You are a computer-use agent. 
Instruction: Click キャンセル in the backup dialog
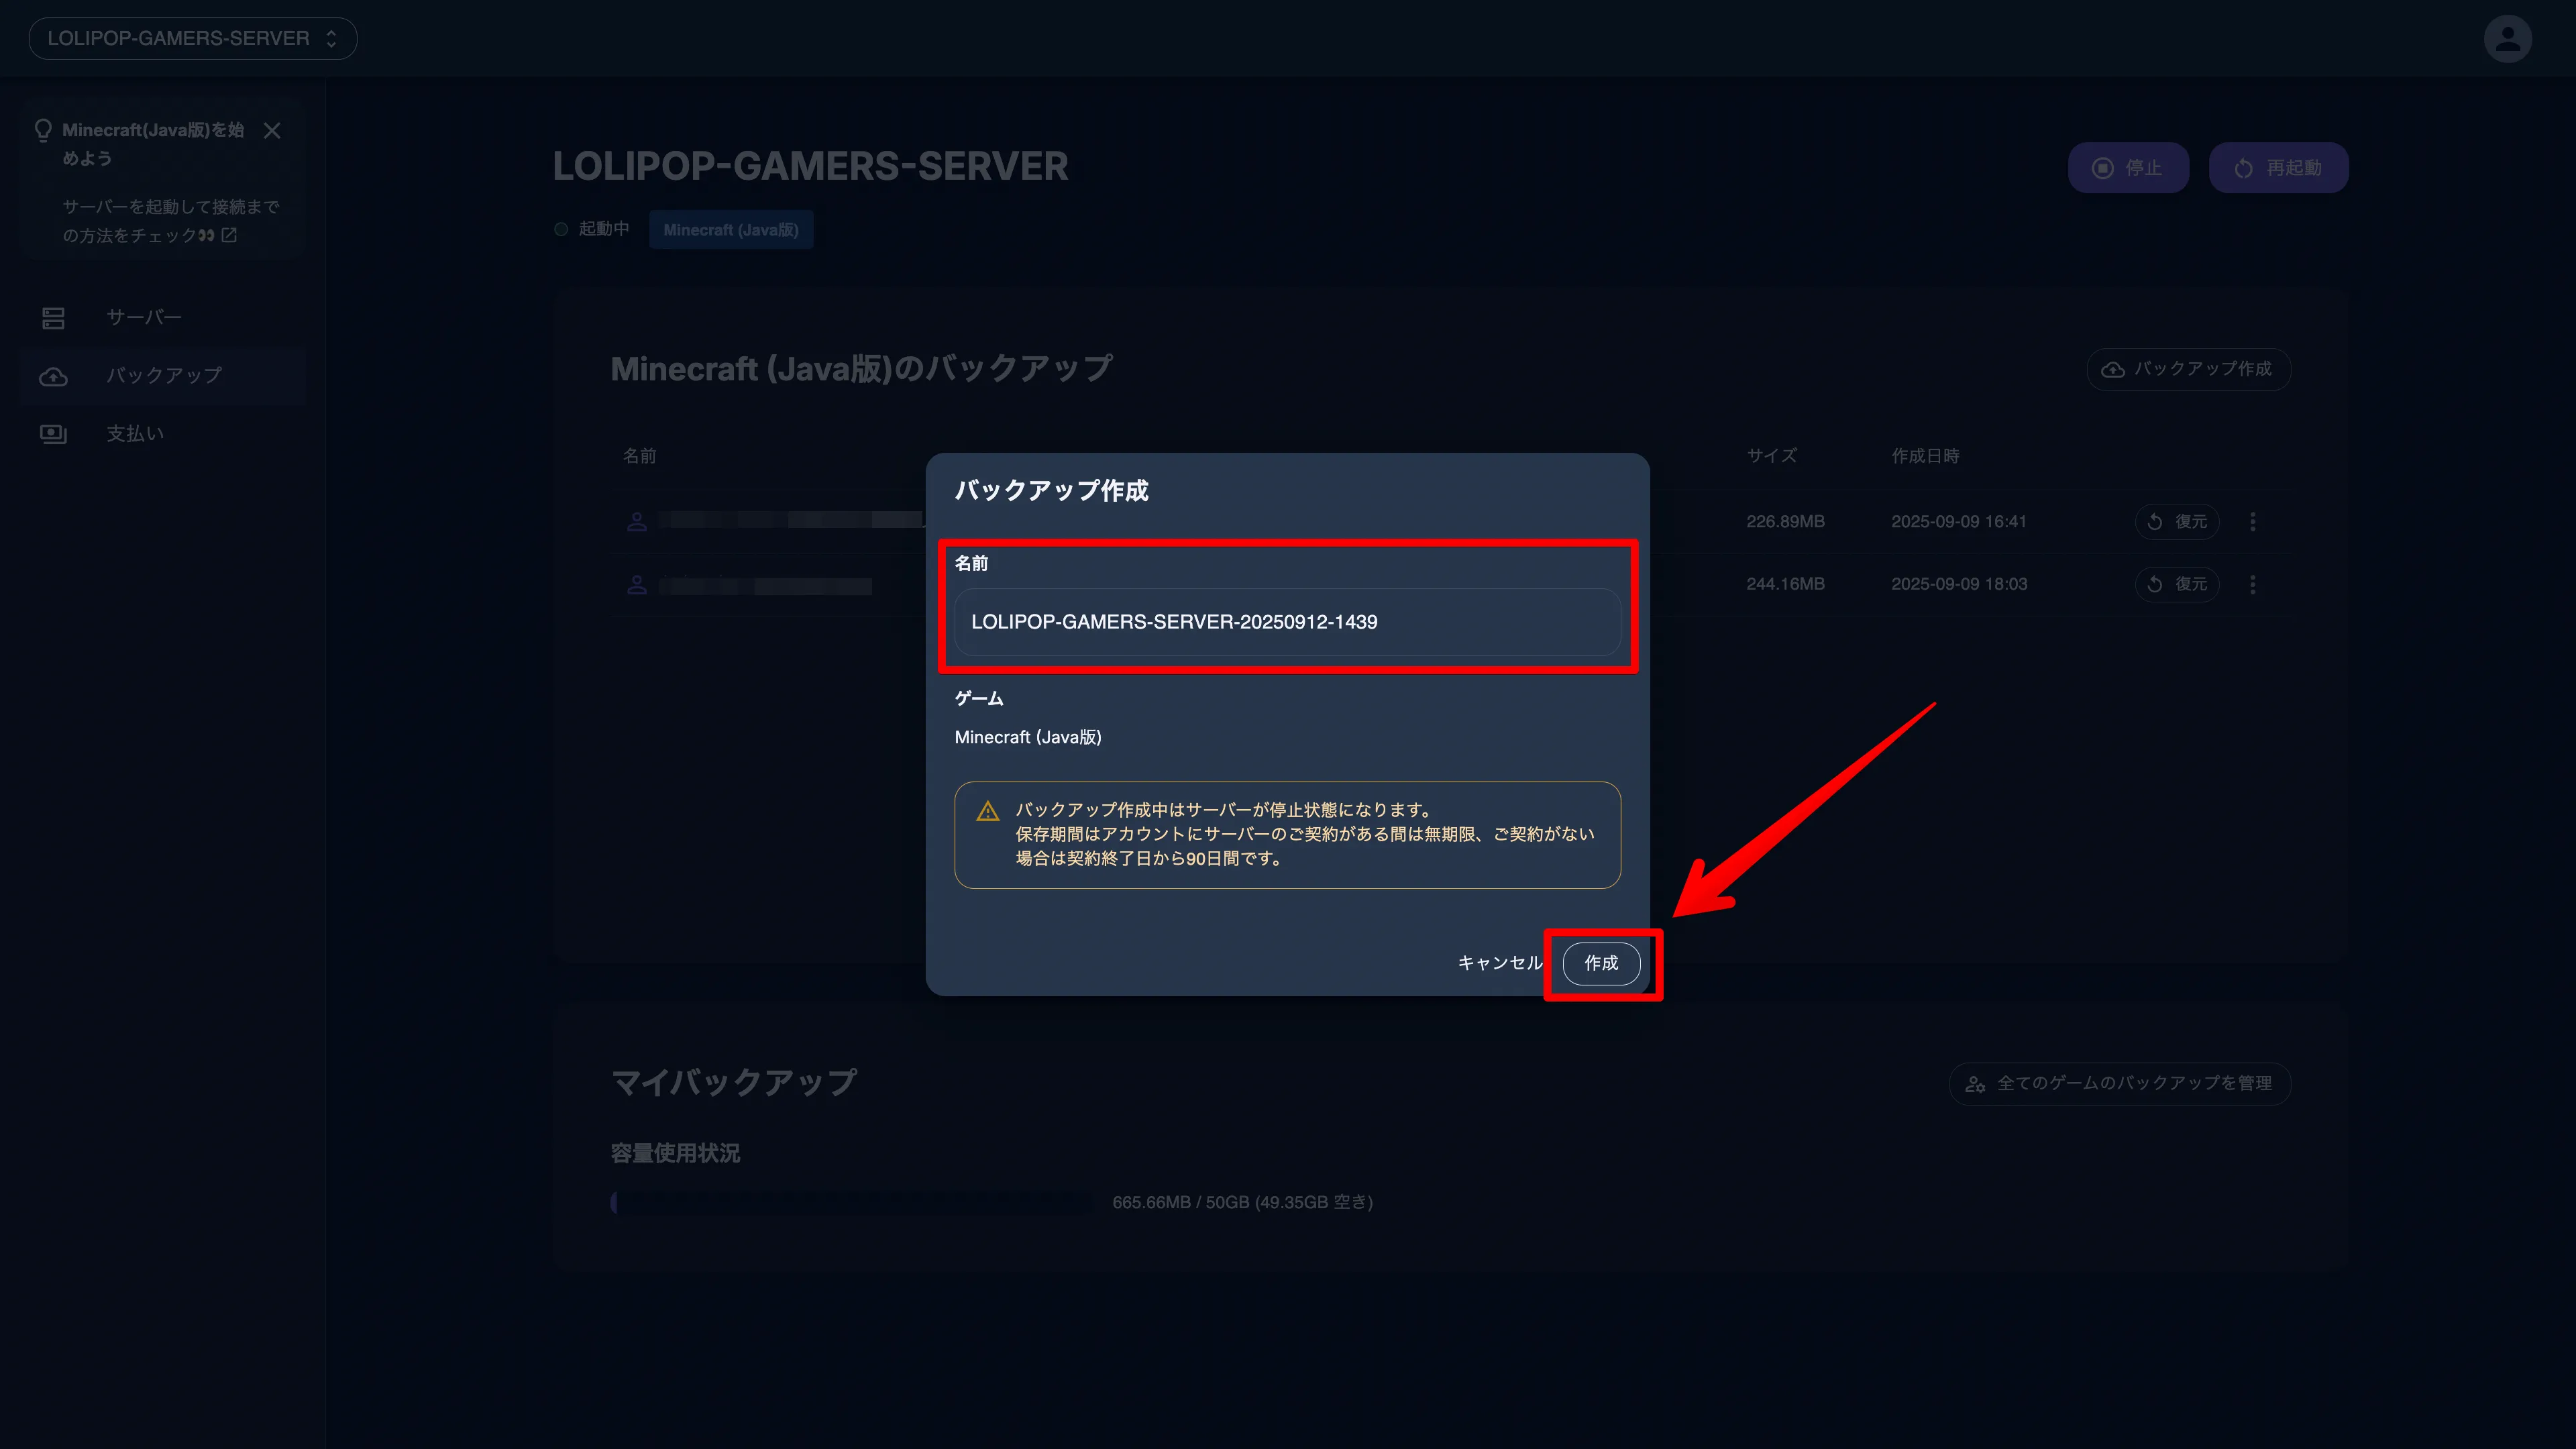click(1499, 963)
